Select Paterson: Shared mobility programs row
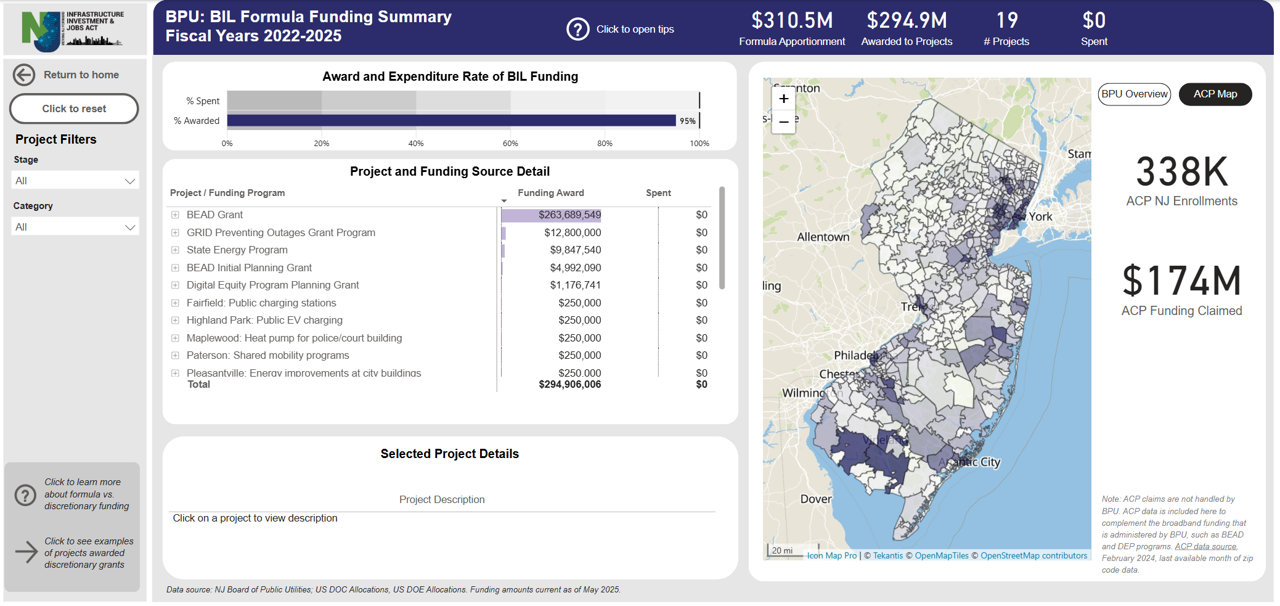The width and height of the screenshot is (1280, 606). click(267, 355)
